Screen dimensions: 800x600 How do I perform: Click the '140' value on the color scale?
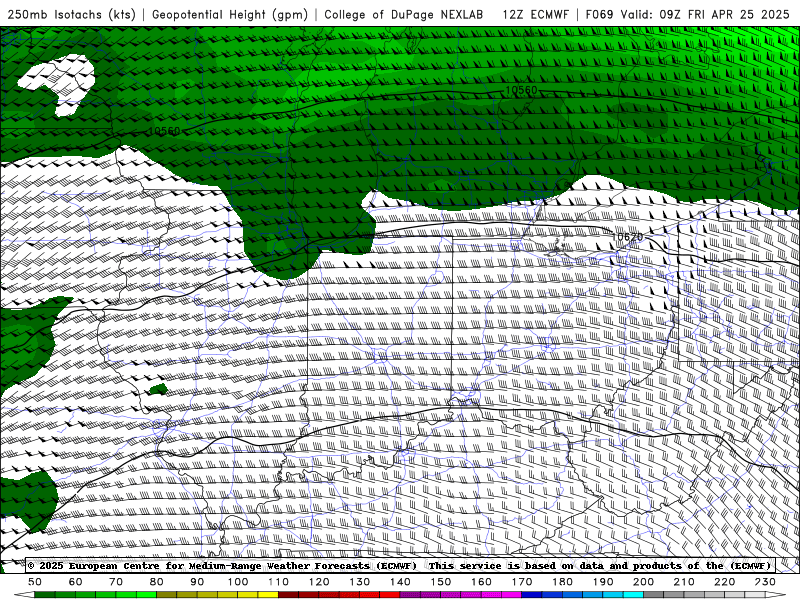point(400,582)
